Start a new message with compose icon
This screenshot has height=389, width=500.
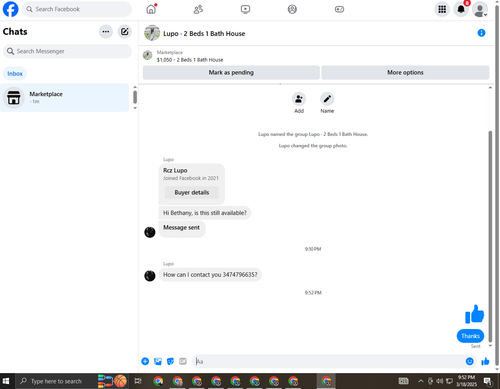tap(125, 32)
